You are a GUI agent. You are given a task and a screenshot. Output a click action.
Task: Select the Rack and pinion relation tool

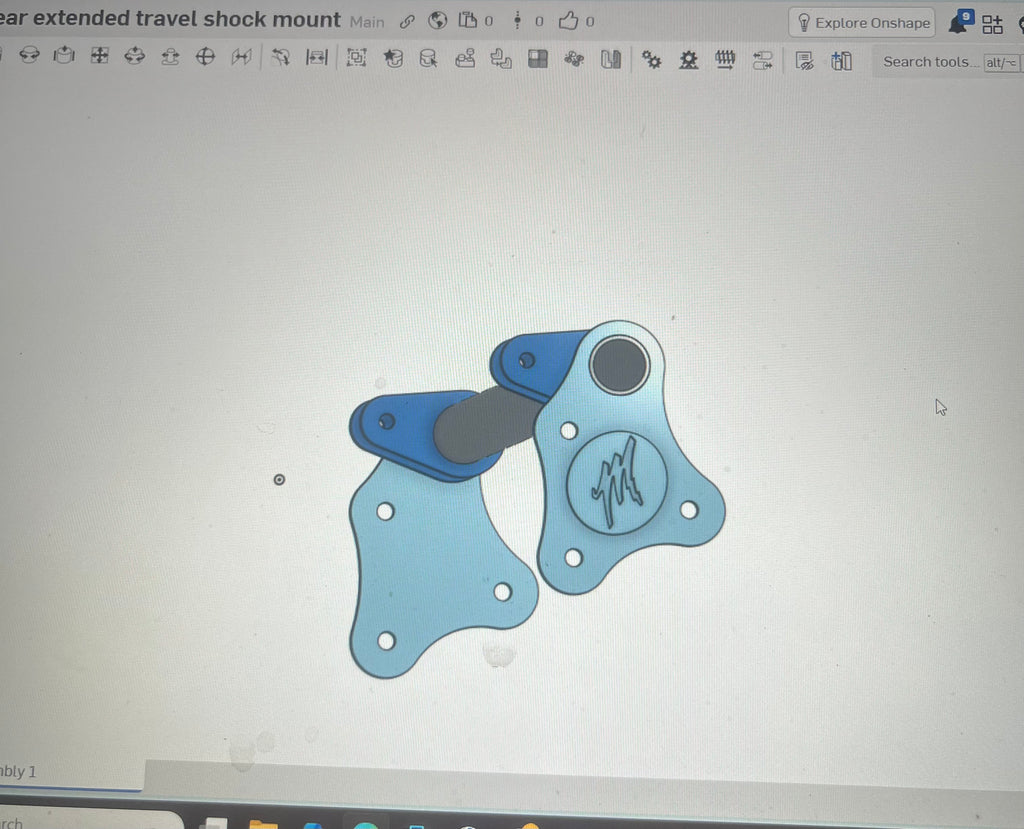688,61
